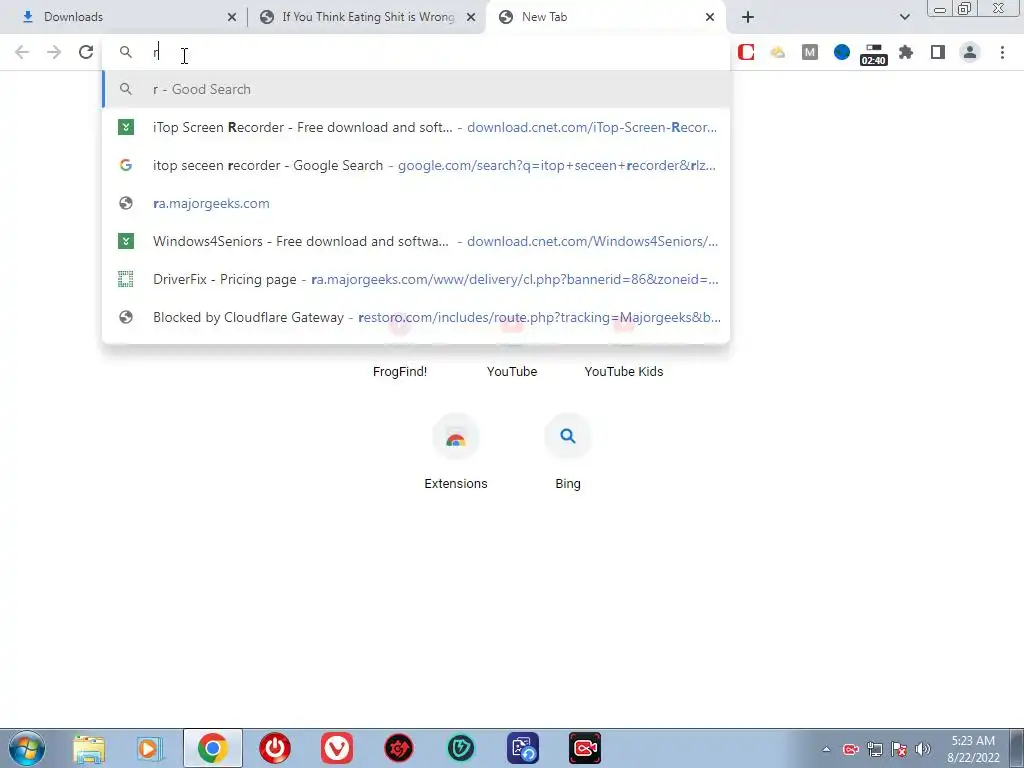Screen dimensions: 1024x768
Task: Close the New Tab tab
Action: point(710,17)
